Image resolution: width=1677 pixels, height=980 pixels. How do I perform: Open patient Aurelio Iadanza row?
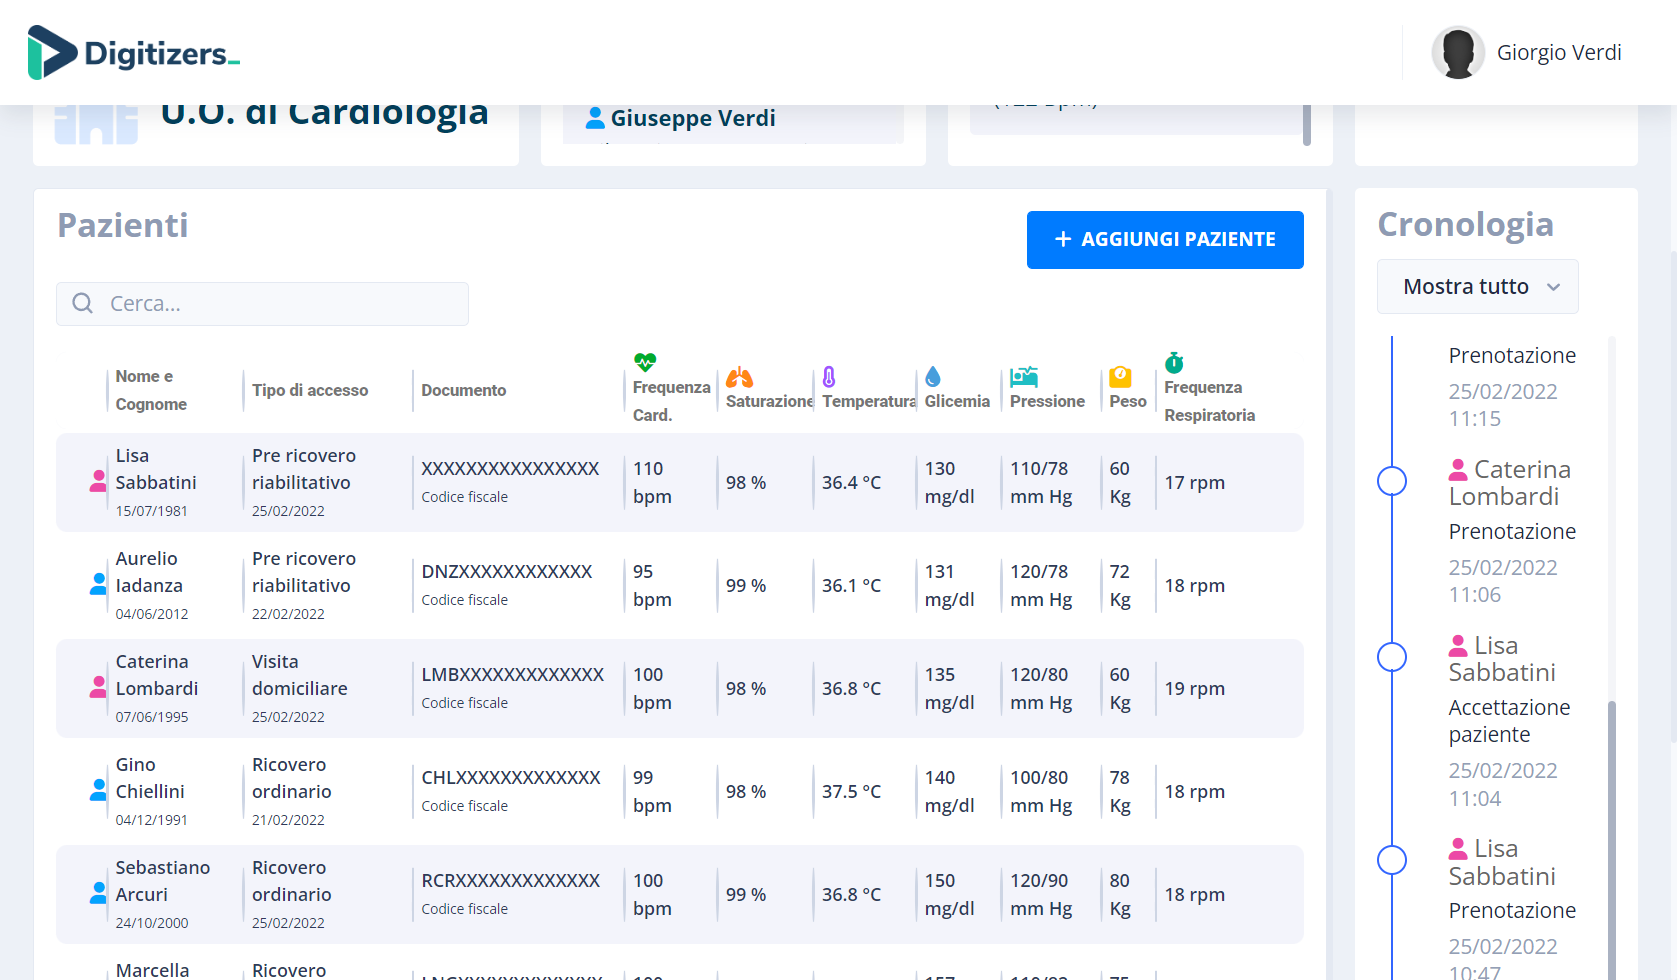pos(680,585)
